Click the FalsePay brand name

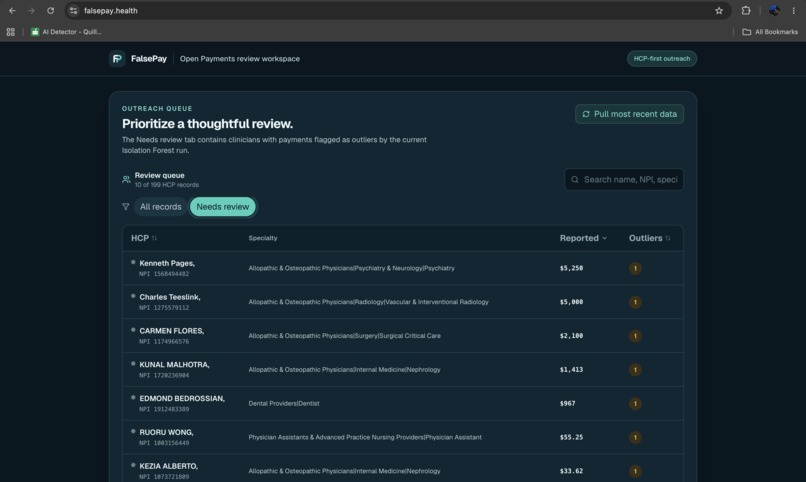149,59
